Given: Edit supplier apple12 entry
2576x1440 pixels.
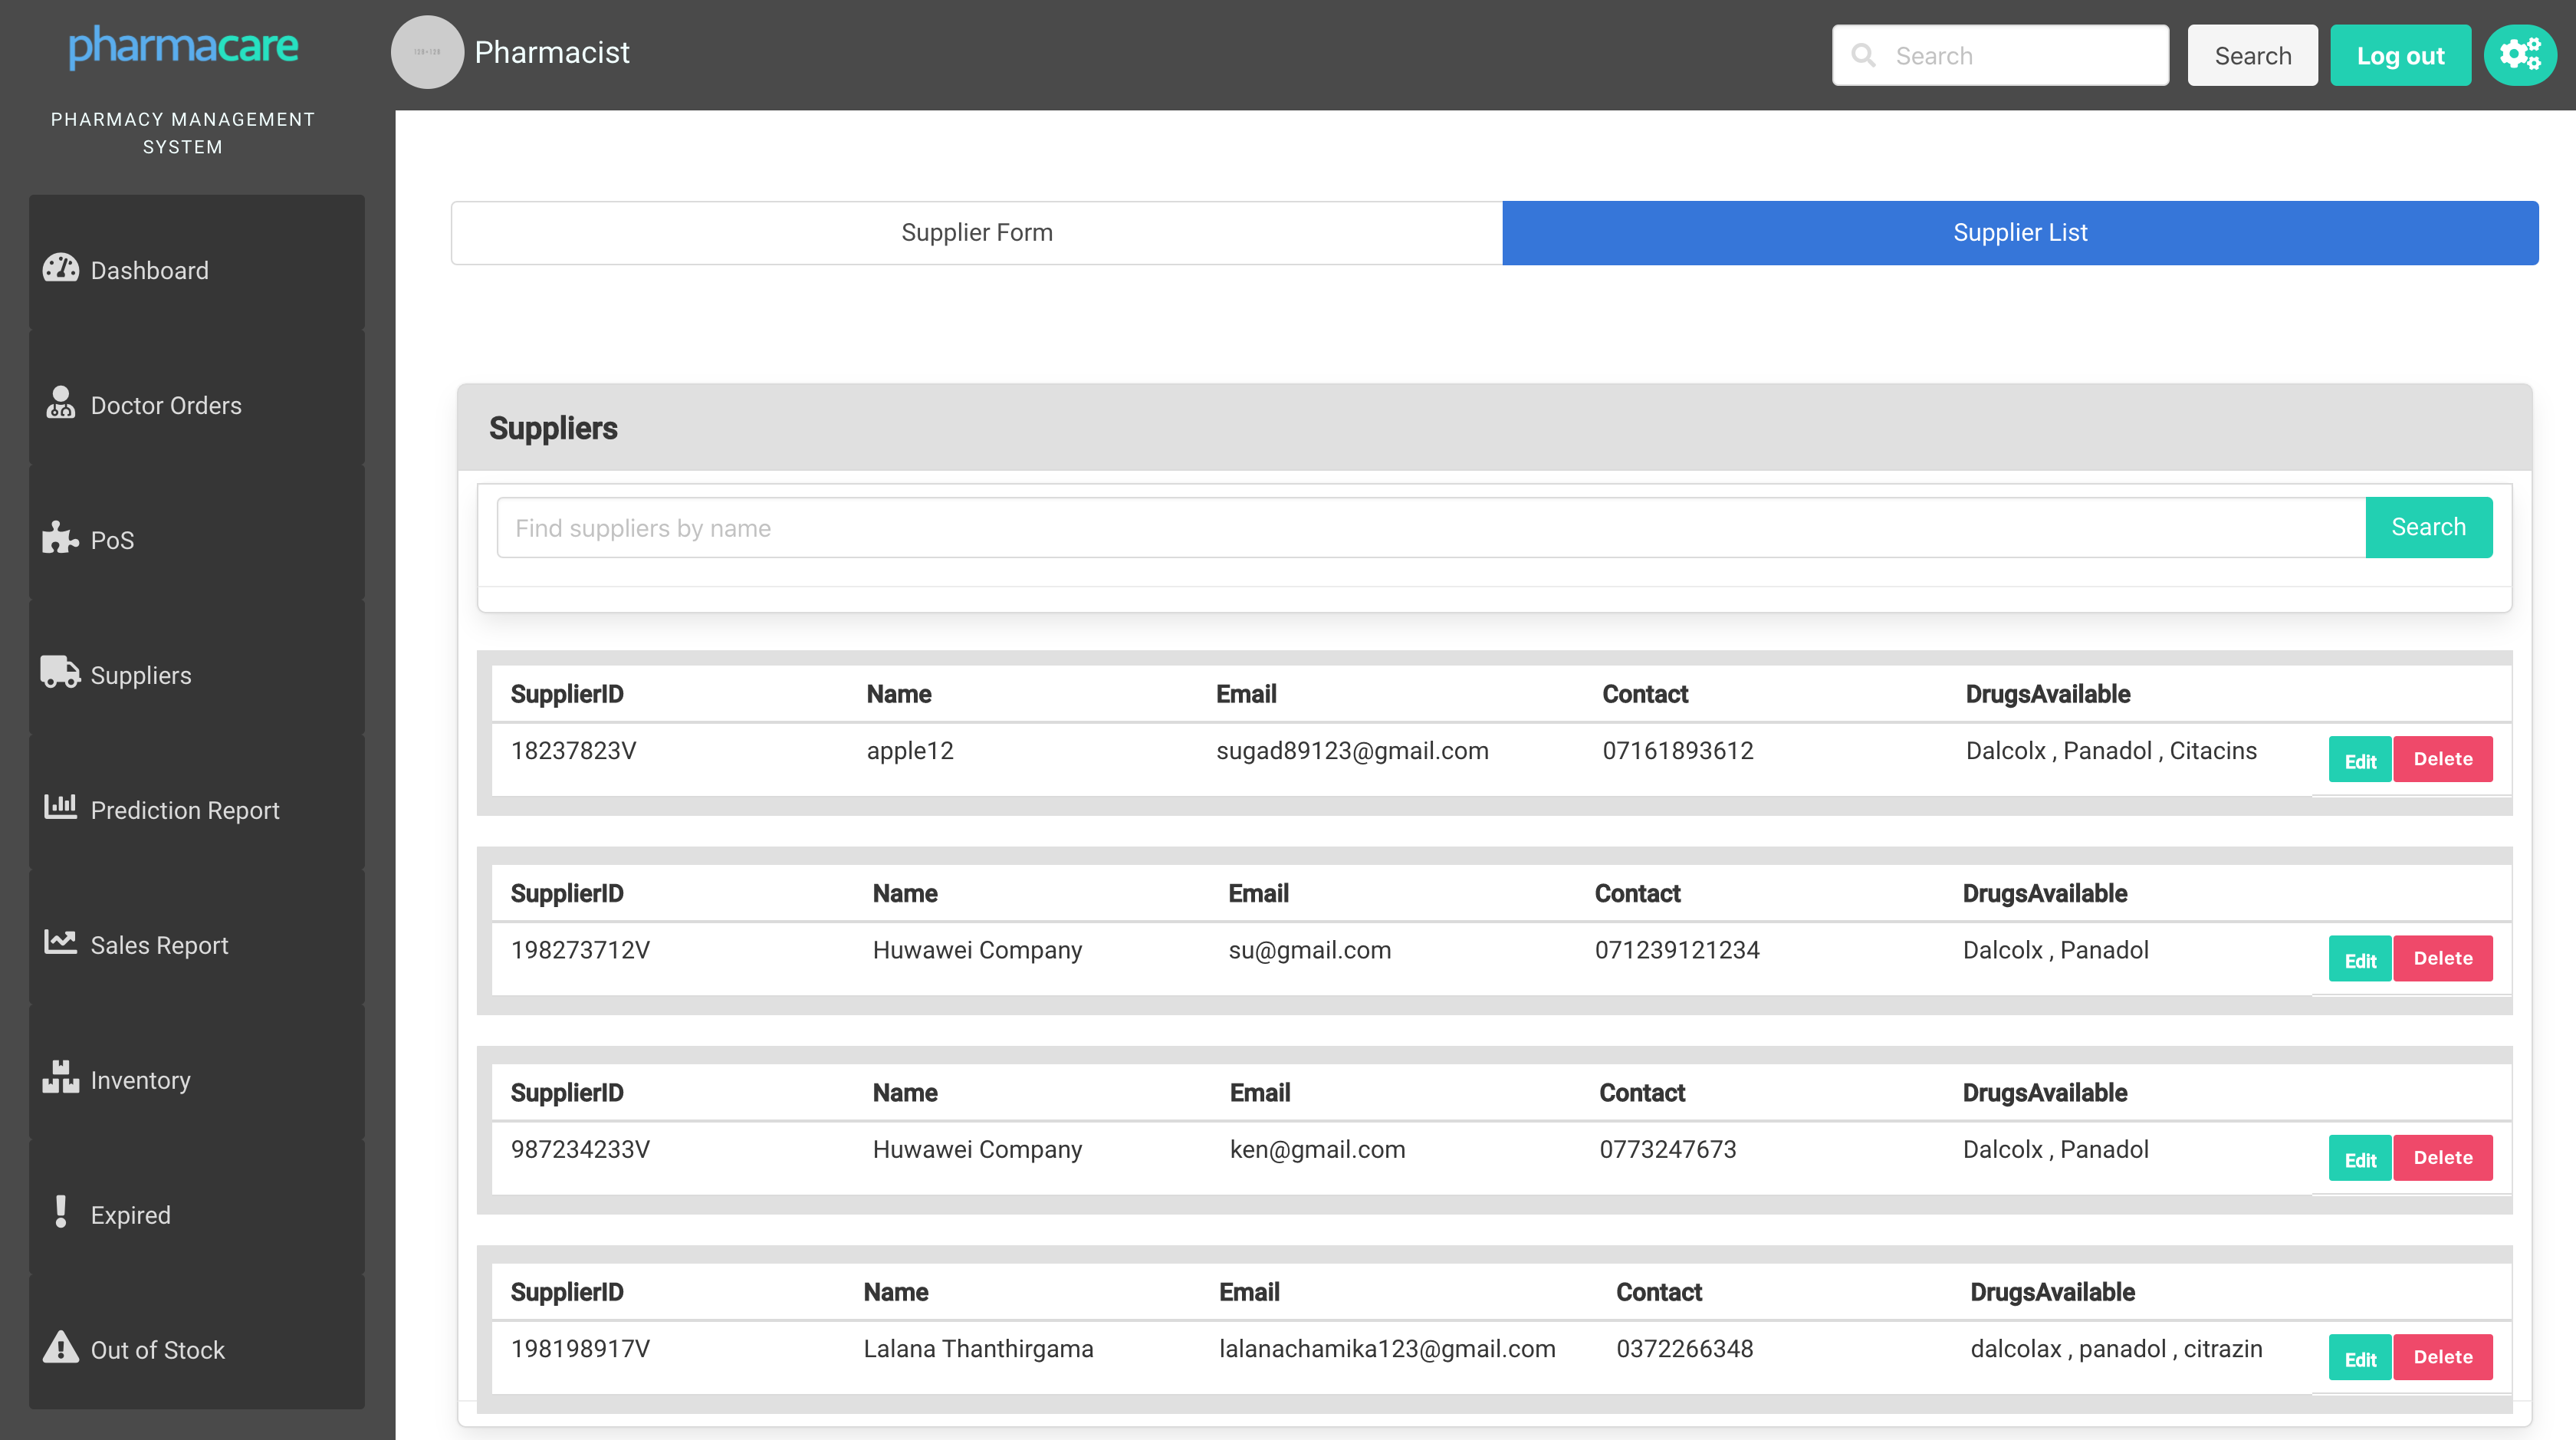Looking at the screenshot, I should point(2359,760).
